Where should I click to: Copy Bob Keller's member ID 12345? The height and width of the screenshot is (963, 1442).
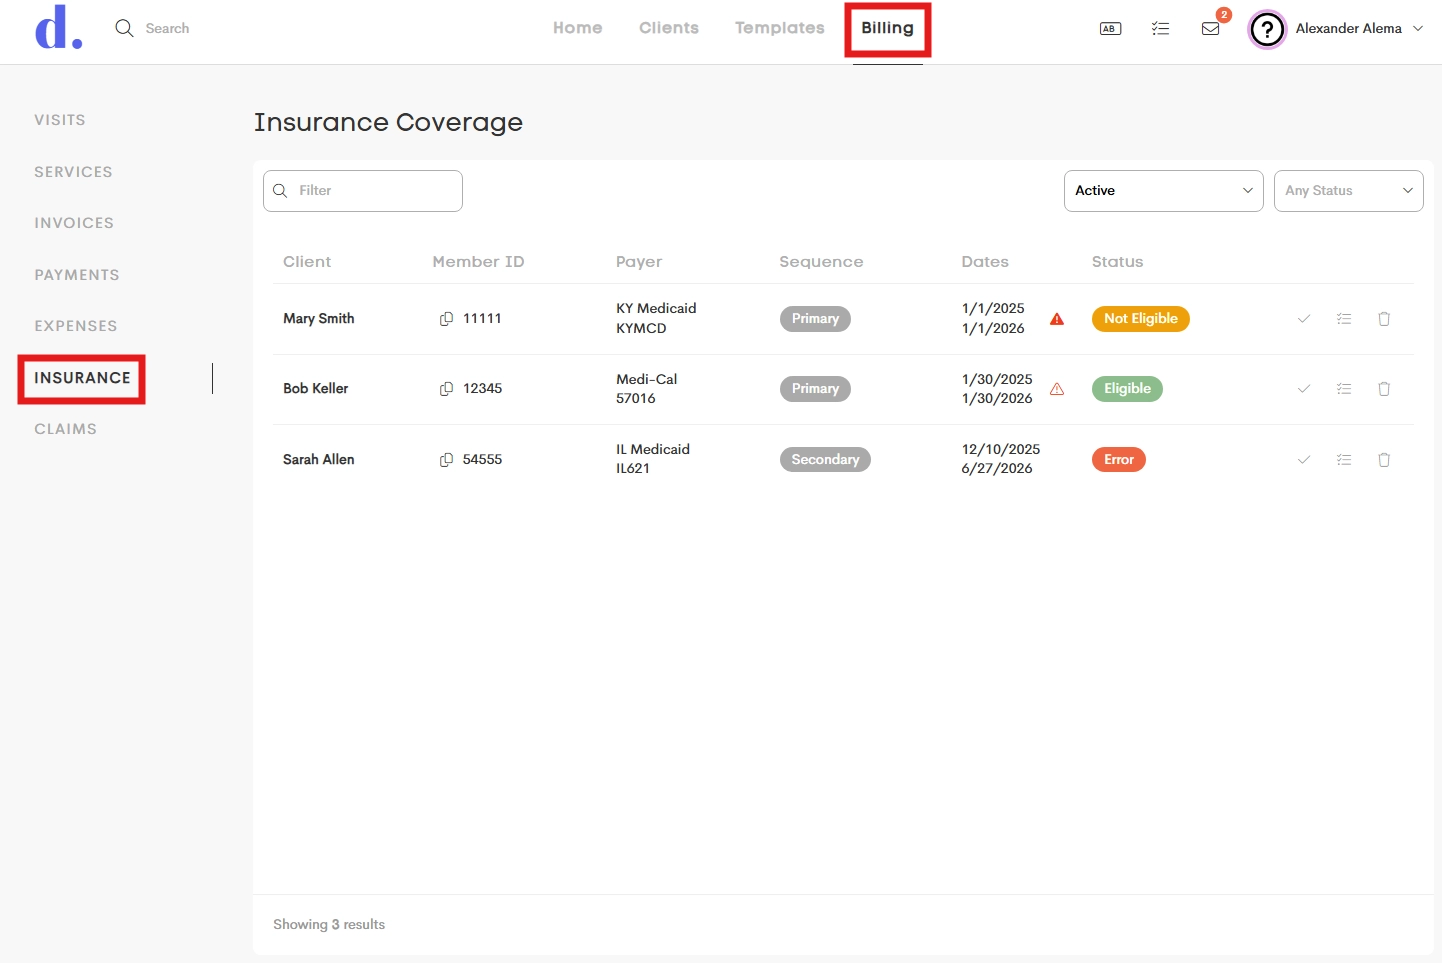[446, 389]
